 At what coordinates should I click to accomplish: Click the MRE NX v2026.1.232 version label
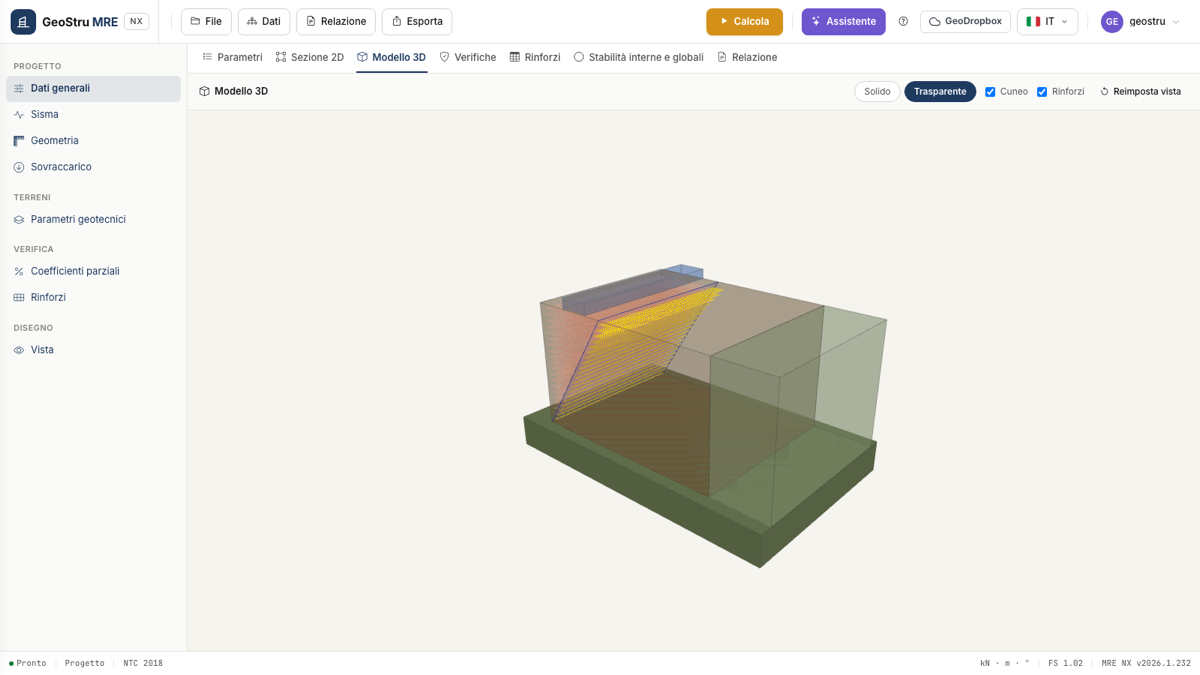click(x=1146, y=663)
